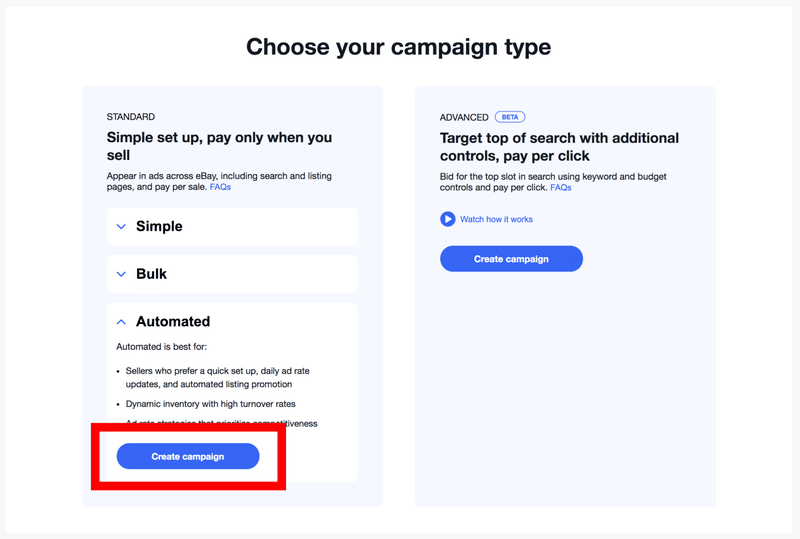
Task: Collapse the Automated section chevron
Action: click(121, 322)
